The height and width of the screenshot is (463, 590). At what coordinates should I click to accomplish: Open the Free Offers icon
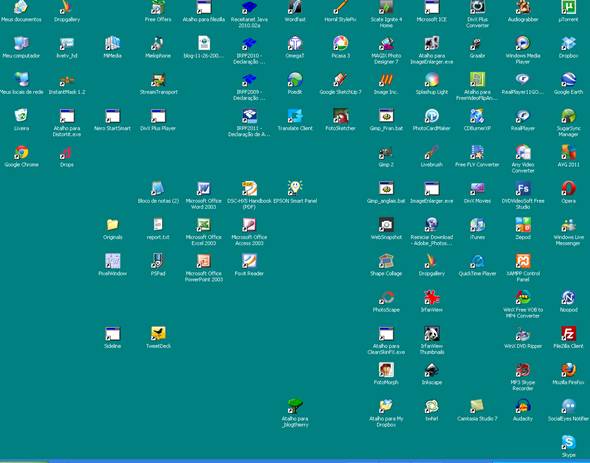pos(158,7)
